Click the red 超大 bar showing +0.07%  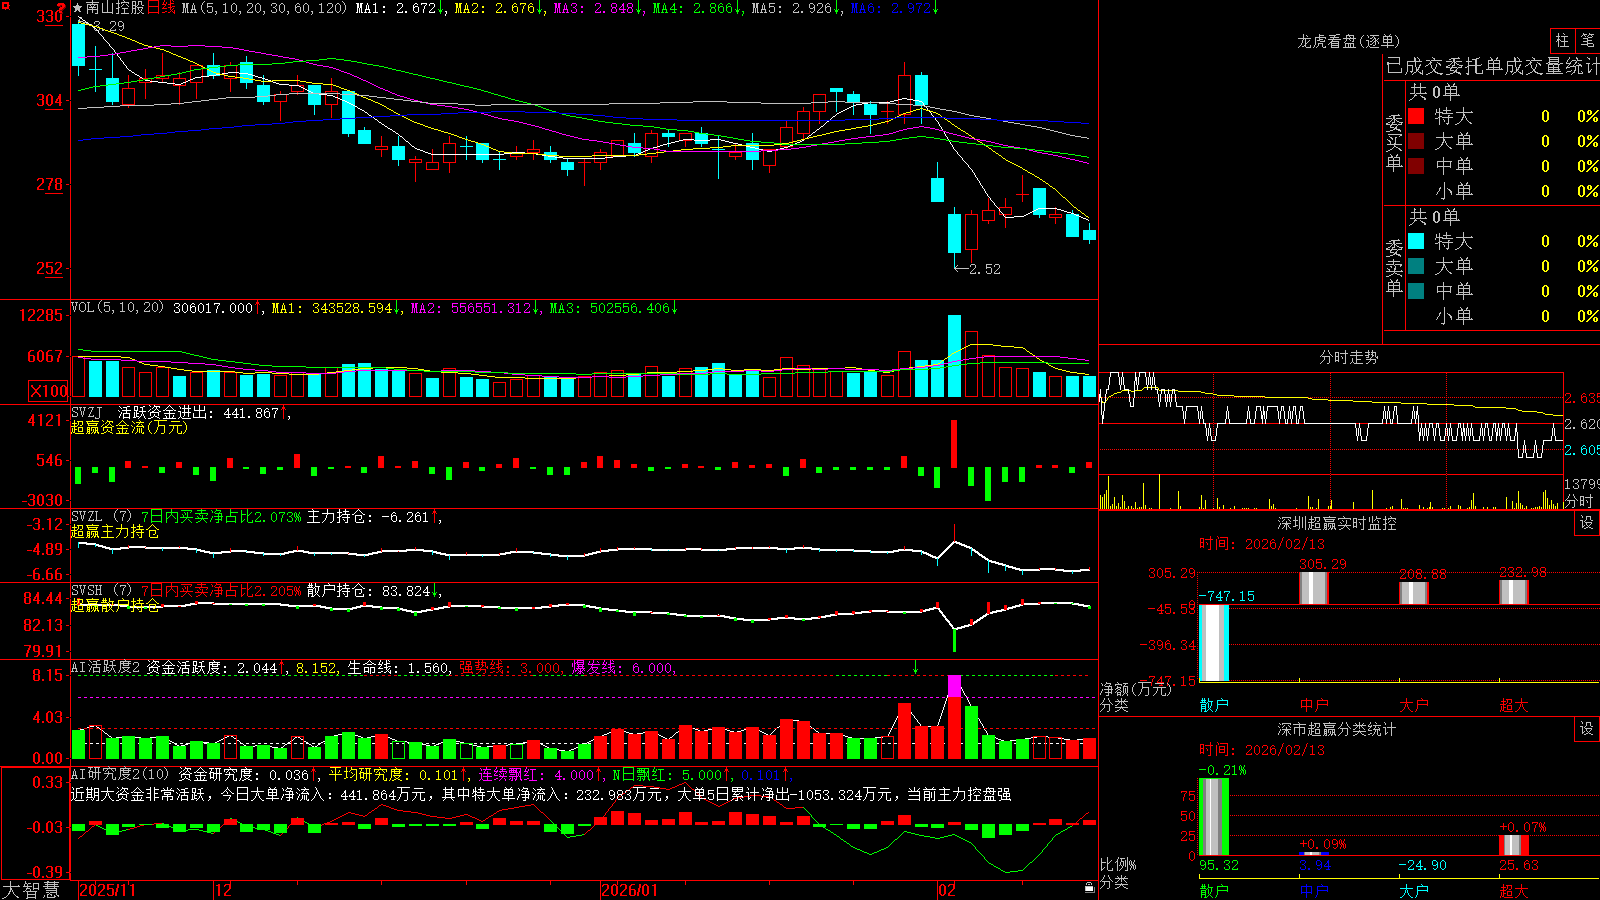1514,845
